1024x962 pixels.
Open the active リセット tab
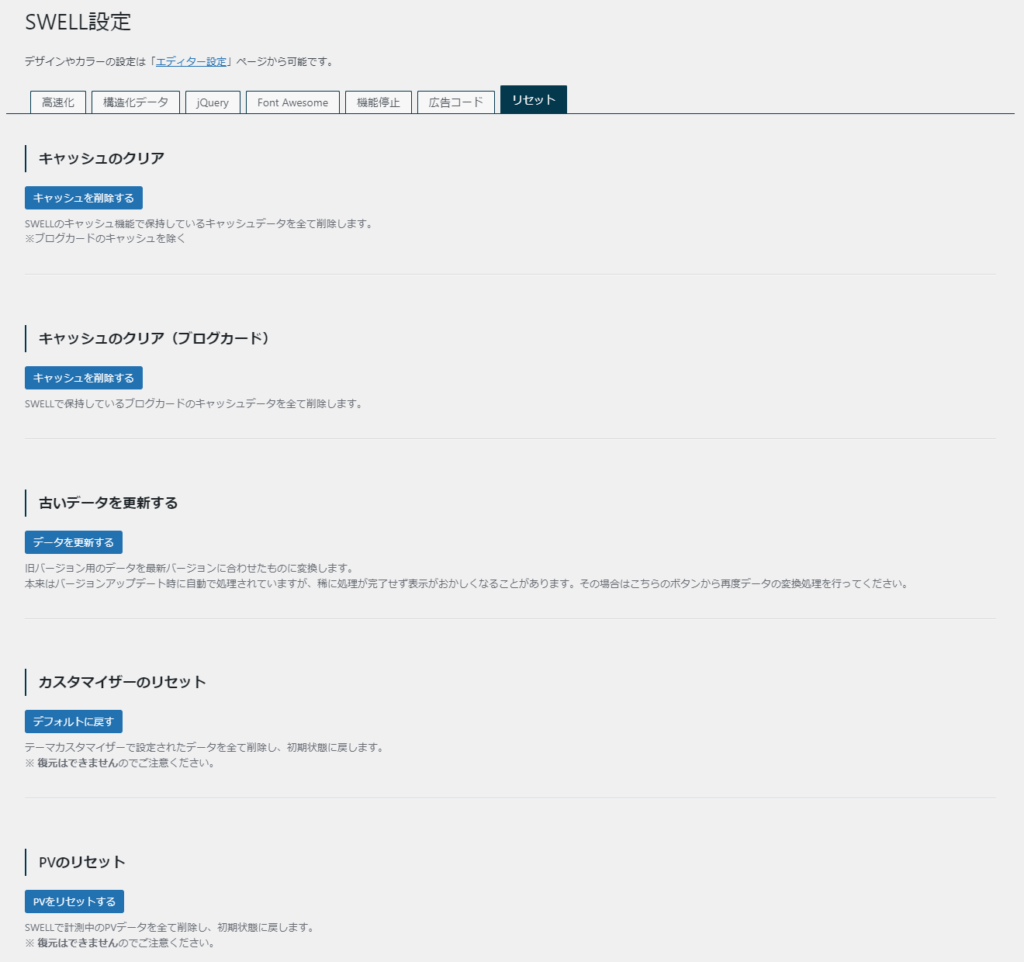click(x=533, y=99)
